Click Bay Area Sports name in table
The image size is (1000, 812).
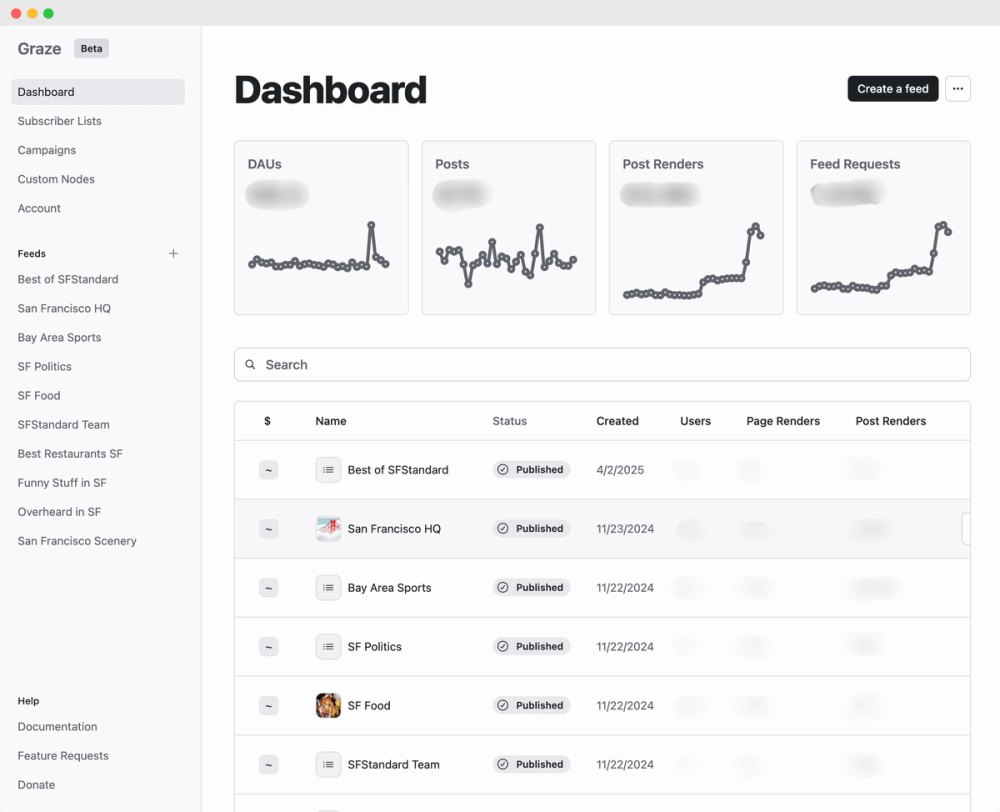coord(389,587)
